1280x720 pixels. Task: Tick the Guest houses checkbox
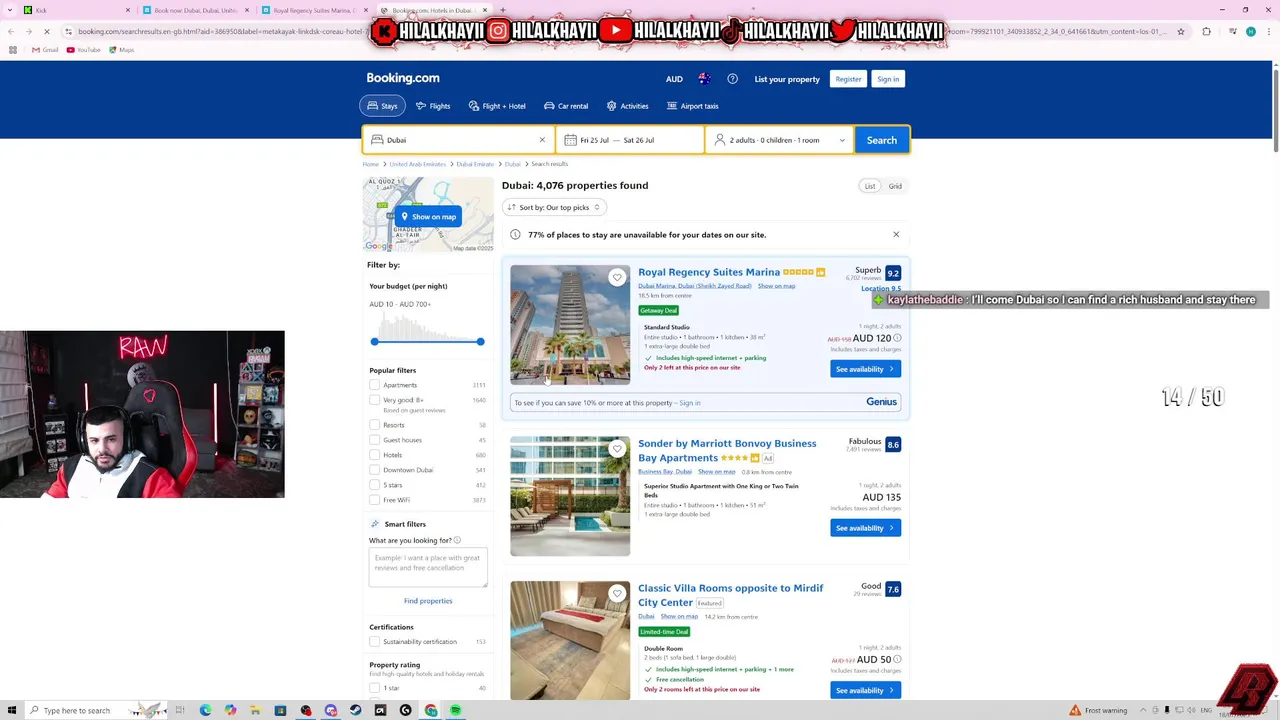click(x=374, y=440)
